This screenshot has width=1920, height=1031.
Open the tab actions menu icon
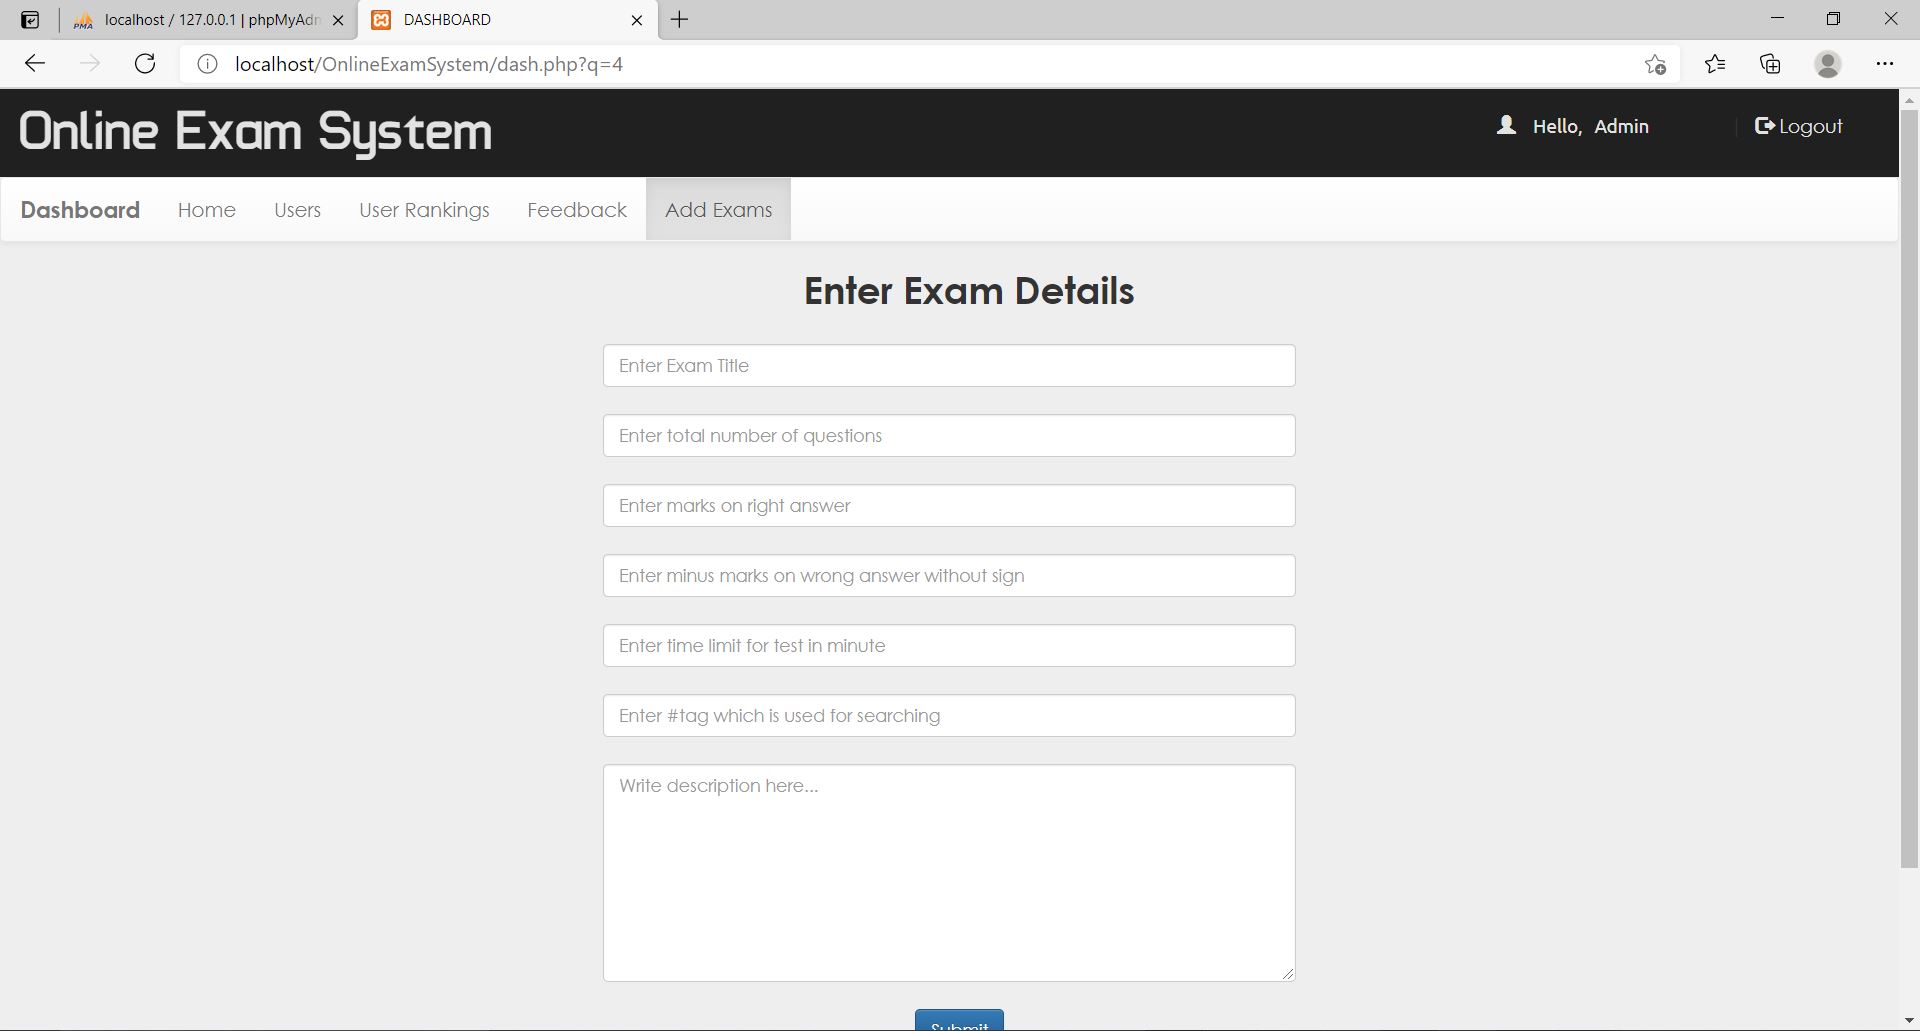point(30,20)
